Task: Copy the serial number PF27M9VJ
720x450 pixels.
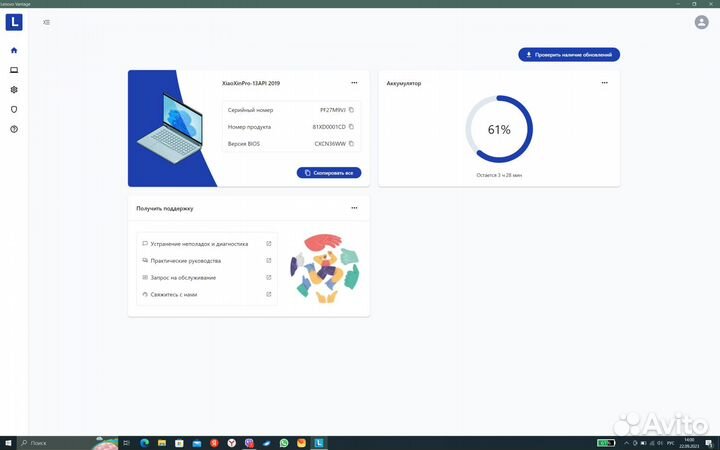Action: (351, 110)
